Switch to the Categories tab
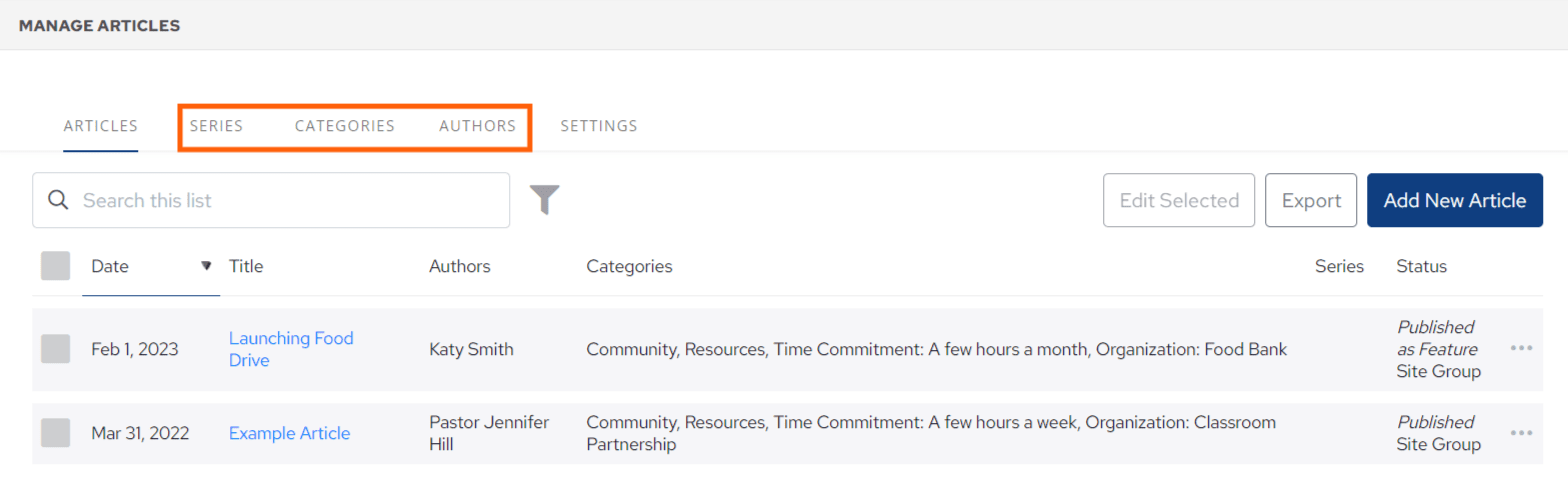1568x483 pixels. click(x=344, y=126)
